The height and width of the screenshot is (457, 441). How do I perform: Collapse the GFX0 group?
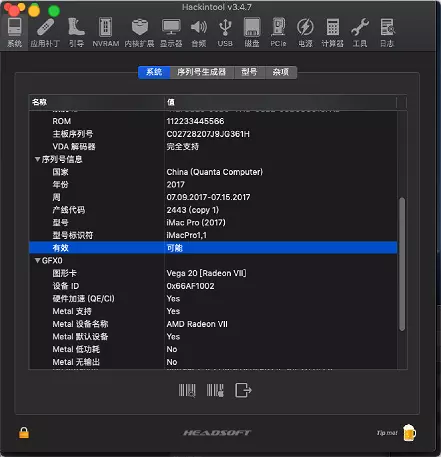(38, 261)
